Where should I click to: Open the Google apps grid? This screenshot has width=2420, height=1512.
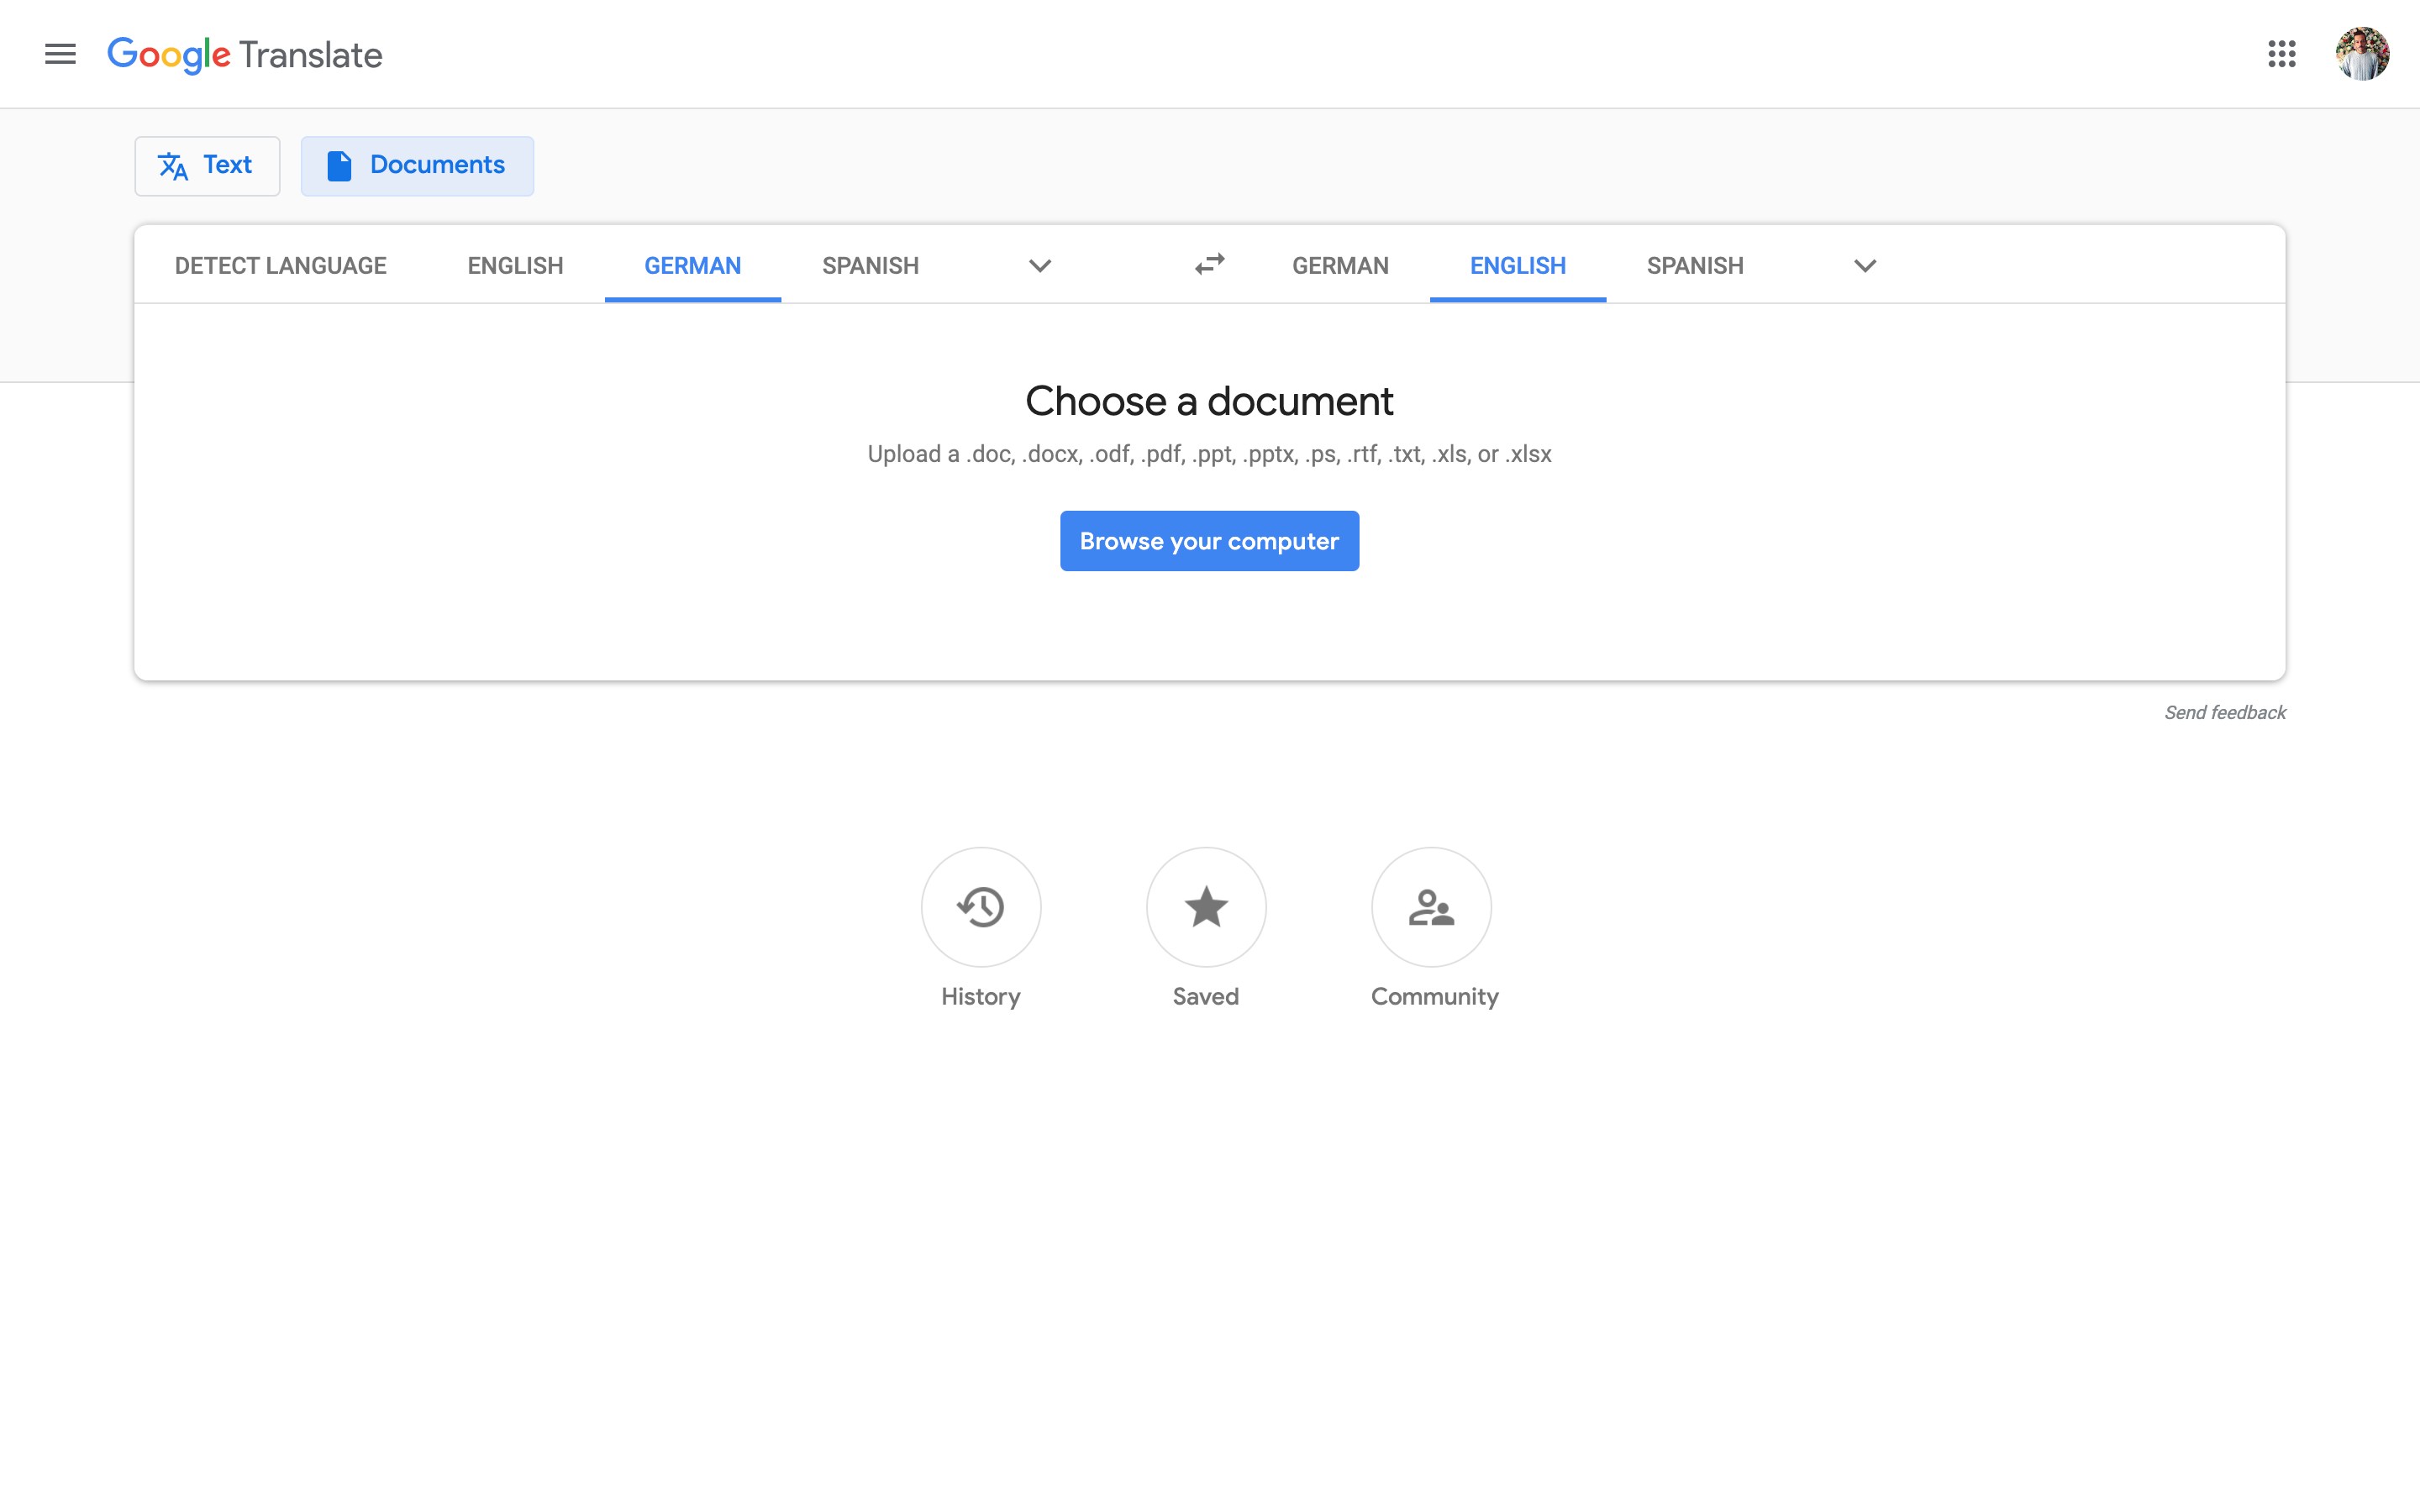click(2281, 54)
